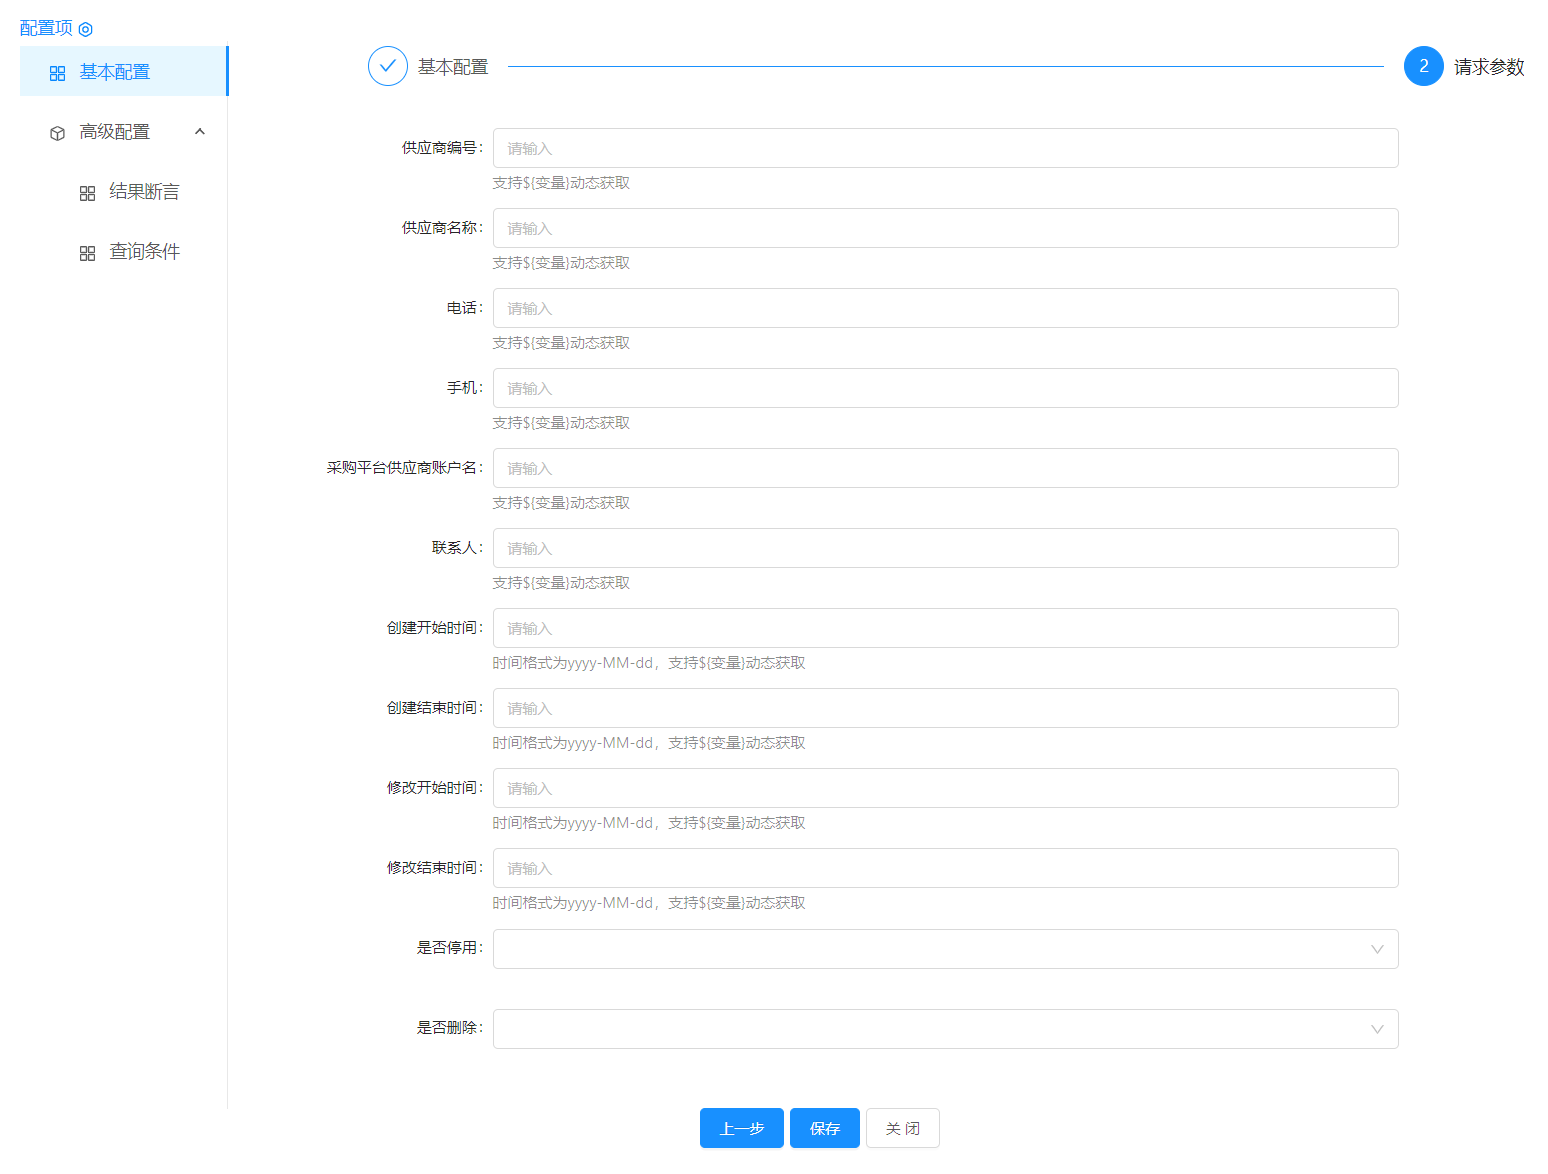The height and width of the screenshot is (1174, 1548).
Task: Click the 创建开始时间 input field
Action: [945, 628]
